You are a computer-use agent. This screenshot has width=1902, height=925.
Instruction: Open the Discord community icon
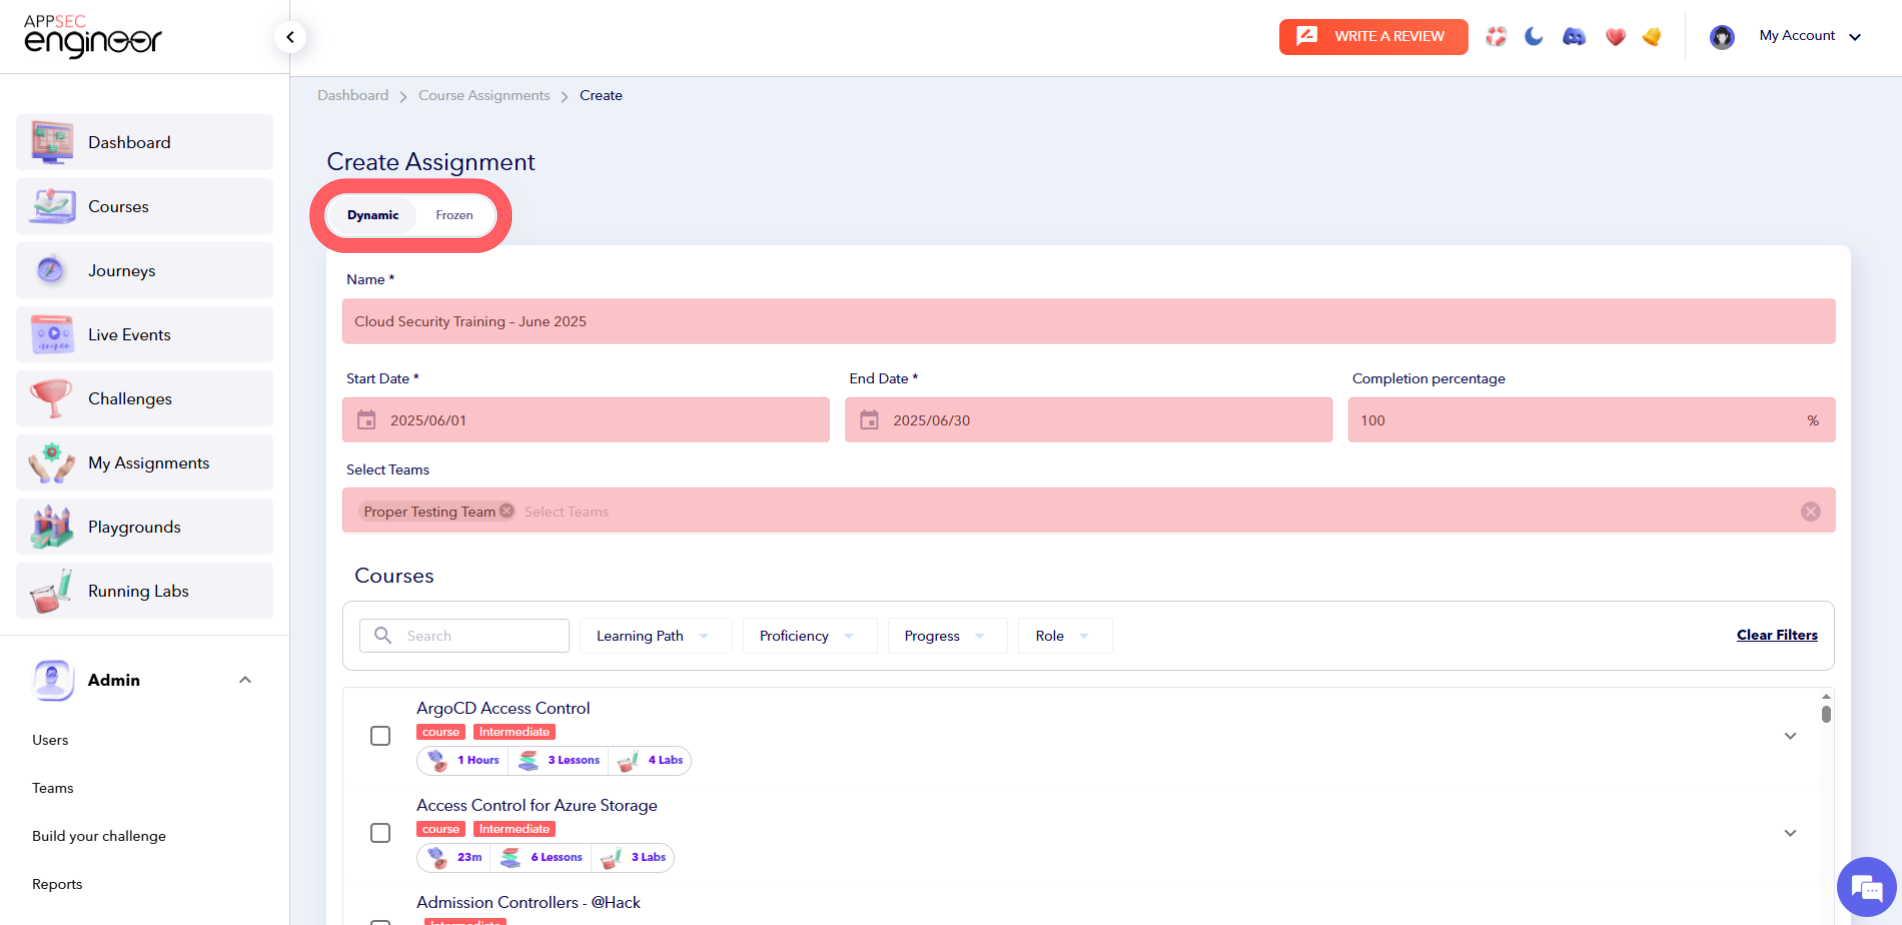pos(1573,36)
